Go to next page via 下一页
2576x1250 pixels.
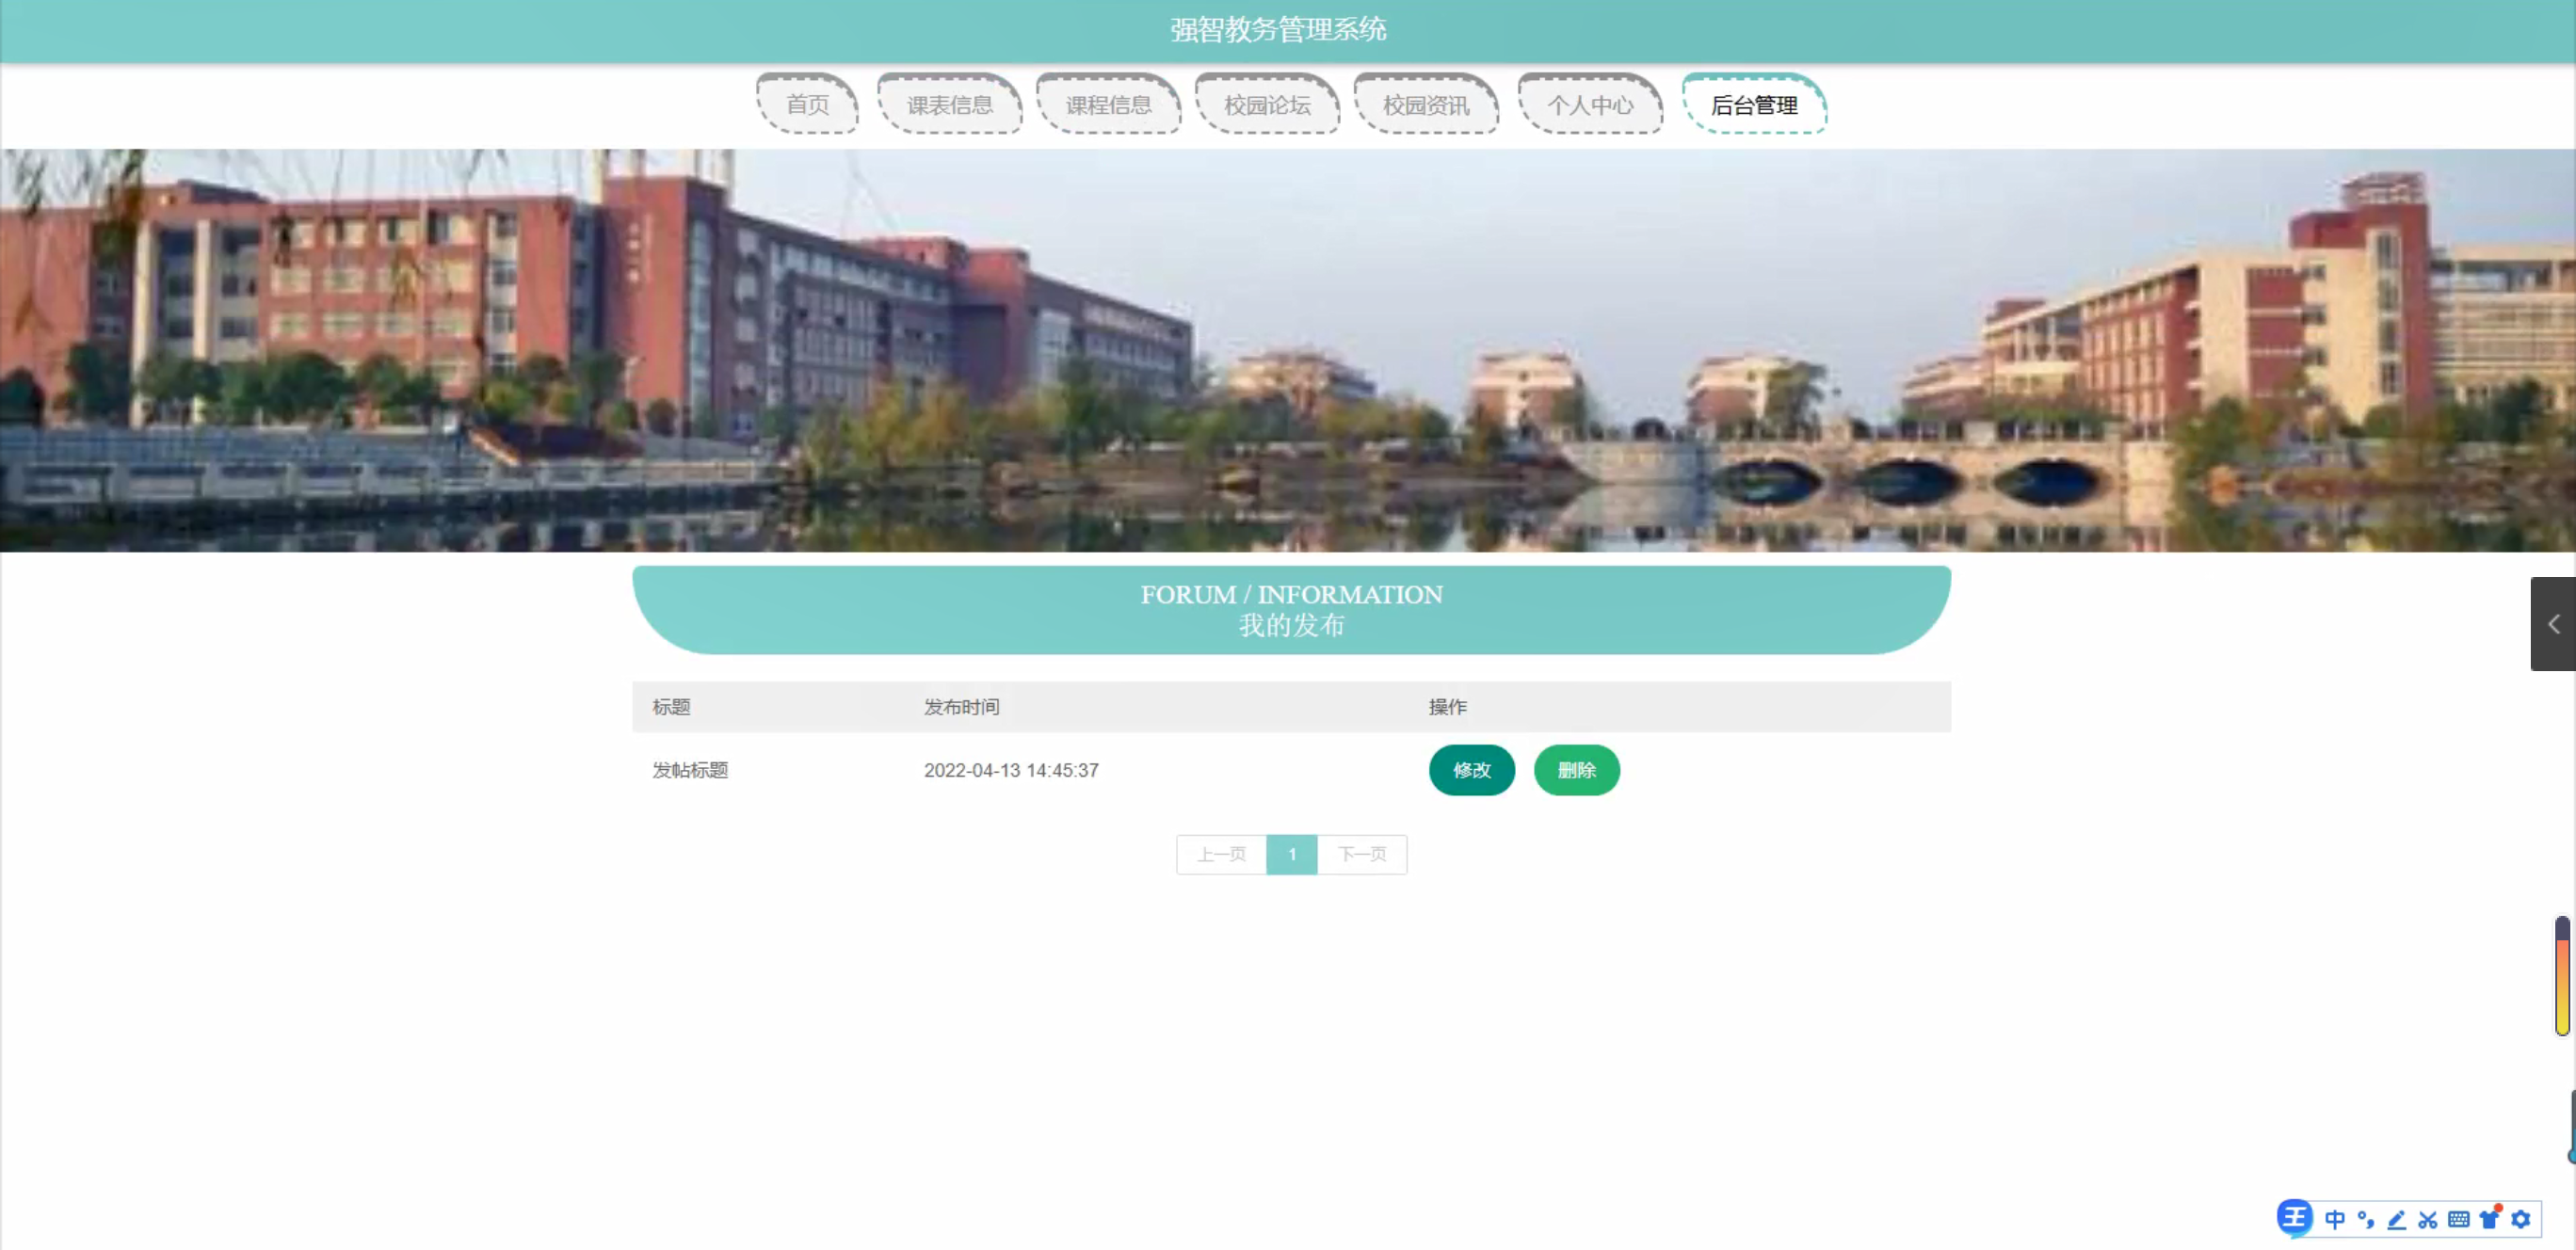pos(1362,855)
